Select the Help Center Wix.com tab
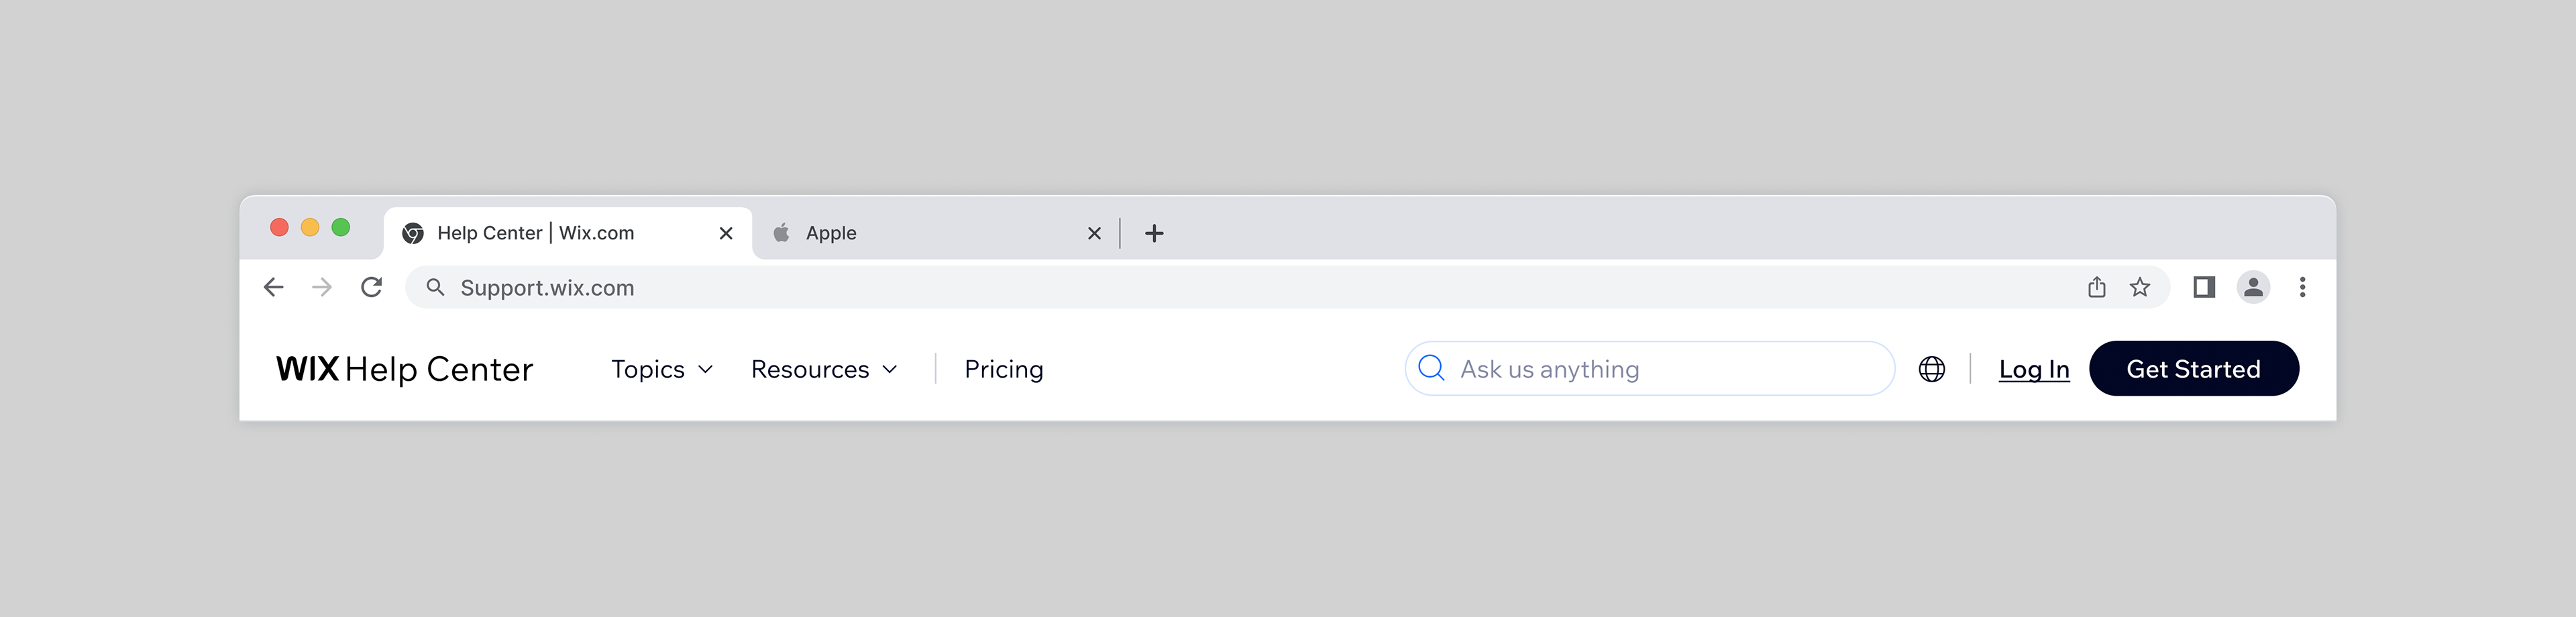Image resolution: width=2576 pixels, height=617 pixels. 550,233
